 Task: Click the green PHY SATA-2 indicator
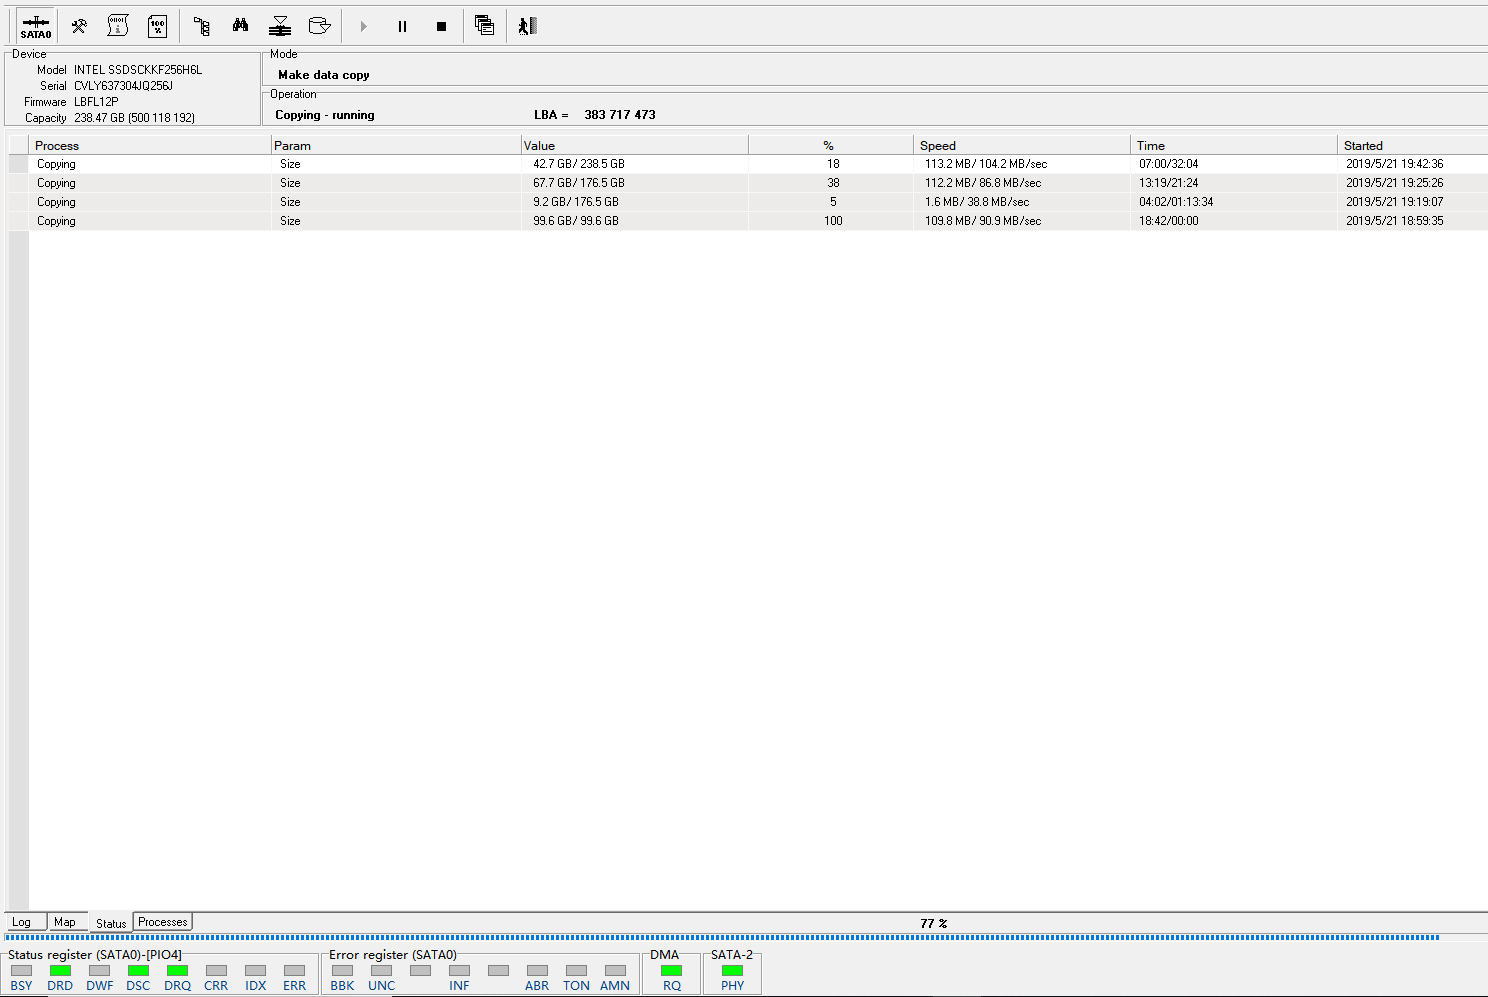click(x=732, y=970)
